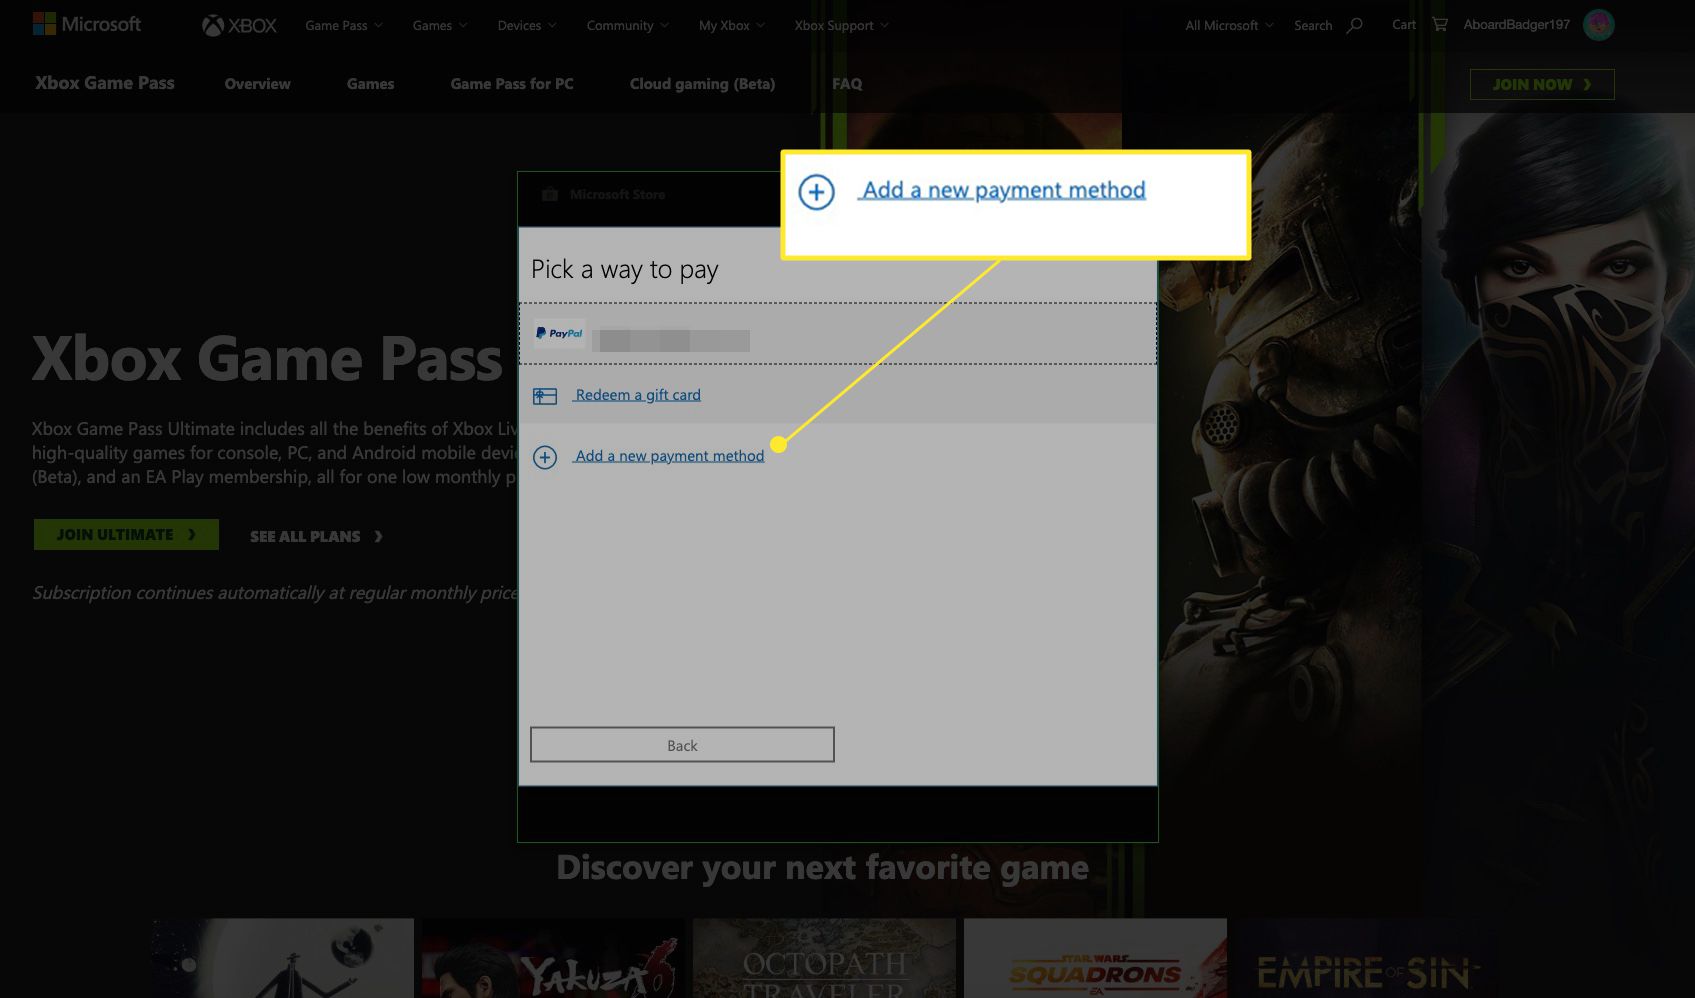The width and height of the screenshot is (1695, 998).
Task: Open the Game Pass for PC tab
Action: 512,84
